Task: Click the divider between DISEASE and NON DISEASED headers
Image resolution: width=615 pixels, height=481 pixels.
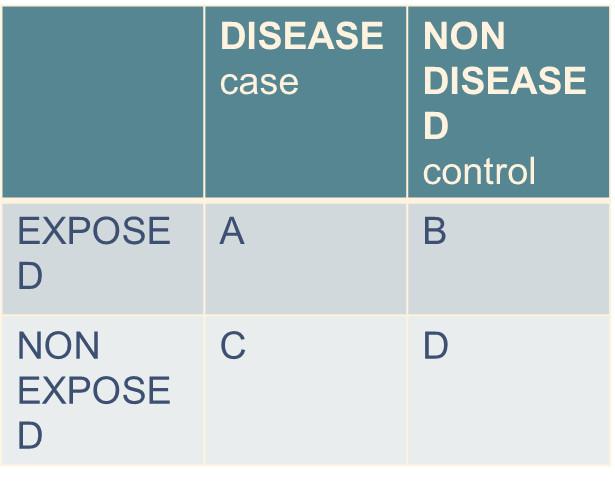Action: (406, 100)
